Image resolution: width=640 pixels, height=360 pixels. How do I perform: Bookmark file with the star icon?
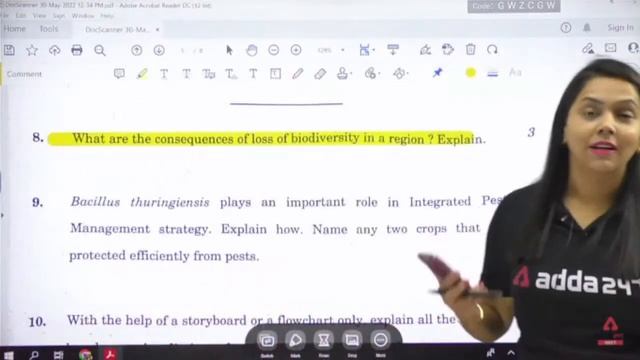(x=32, y=50)
